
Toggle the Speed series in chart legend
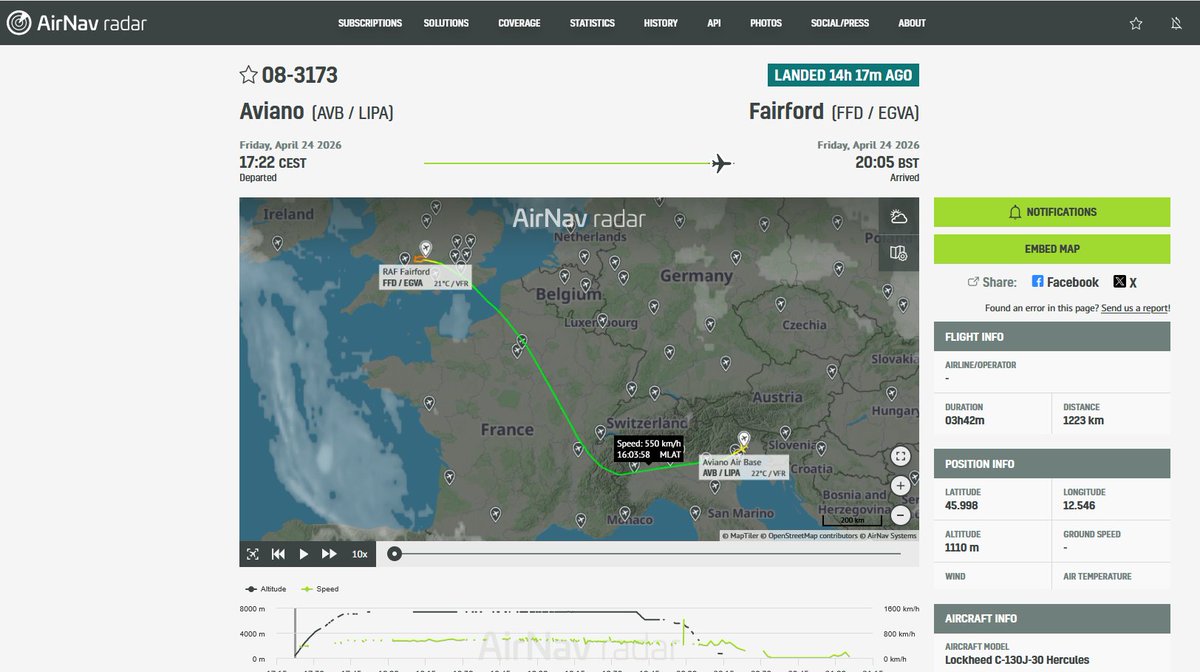pos(320,589)
